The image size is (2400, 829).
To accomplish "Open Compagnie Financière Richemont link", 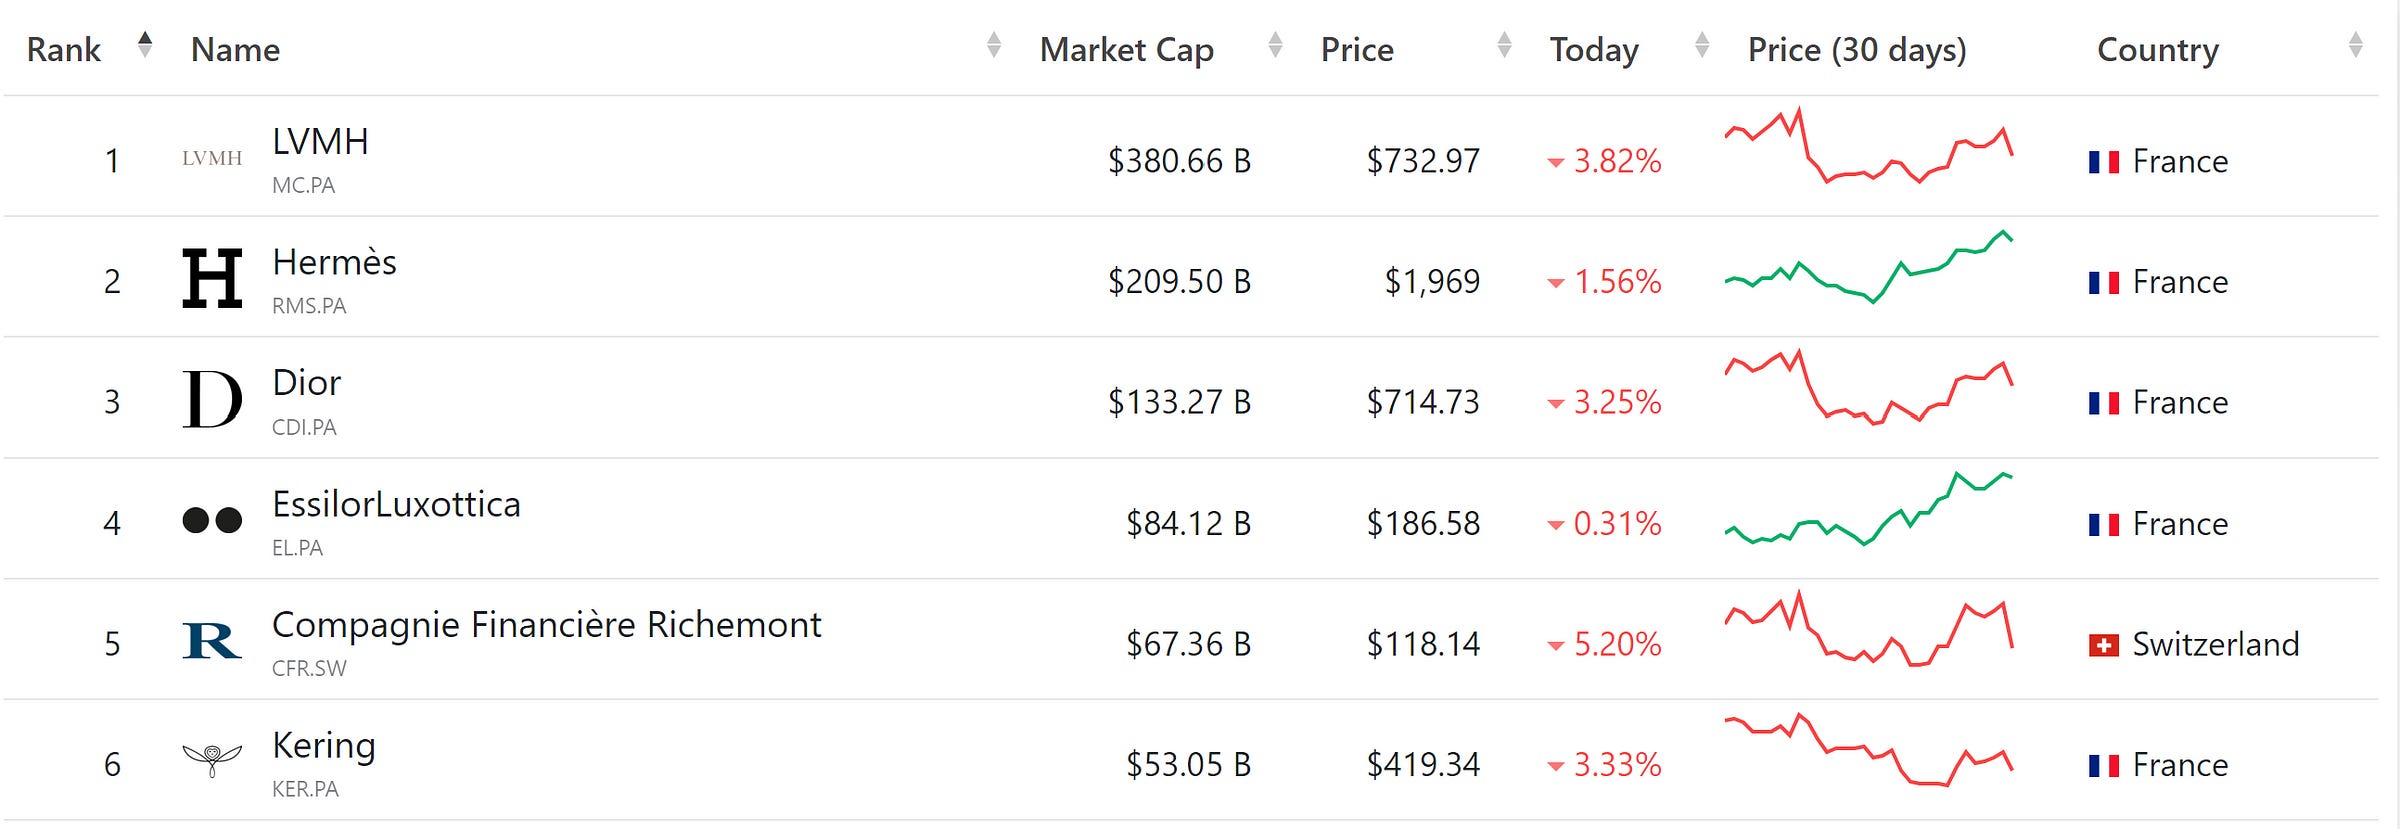I will coord(546,625).
